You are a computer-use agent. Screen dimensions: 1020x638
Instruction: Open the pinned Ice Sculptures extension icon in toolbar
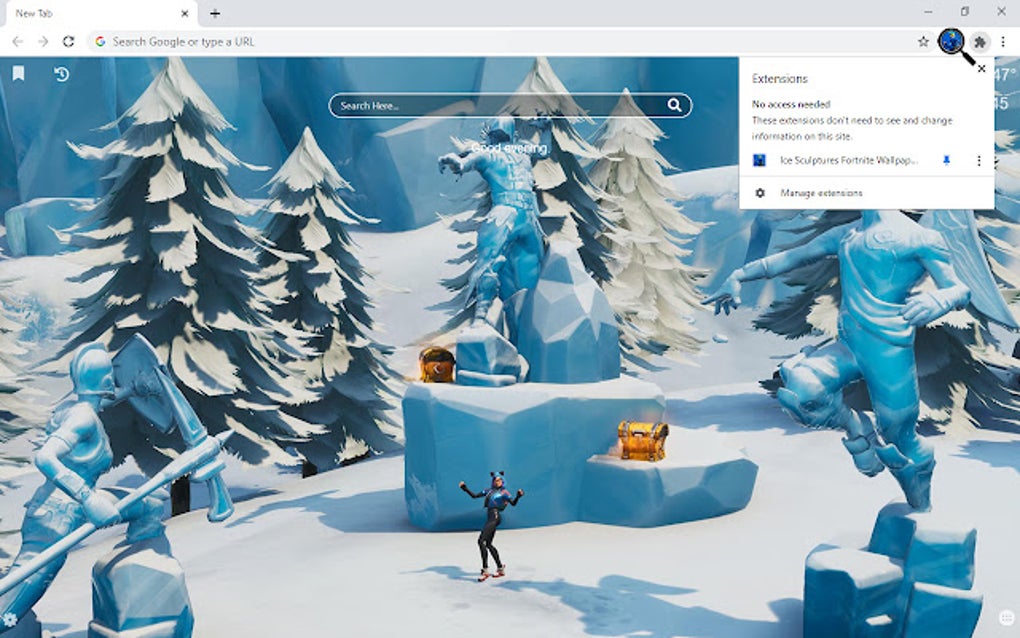tap(951, 42)
